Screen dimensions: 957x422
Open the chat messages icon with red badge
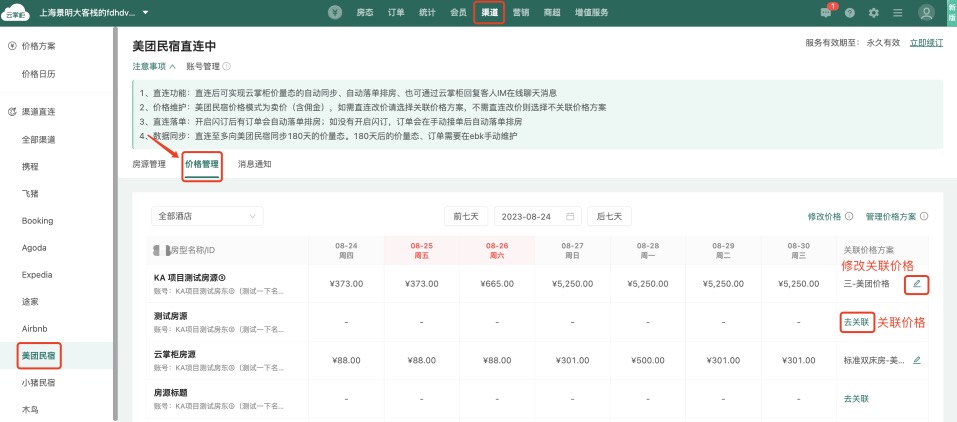pyautogui.click(x=826, y=13)
